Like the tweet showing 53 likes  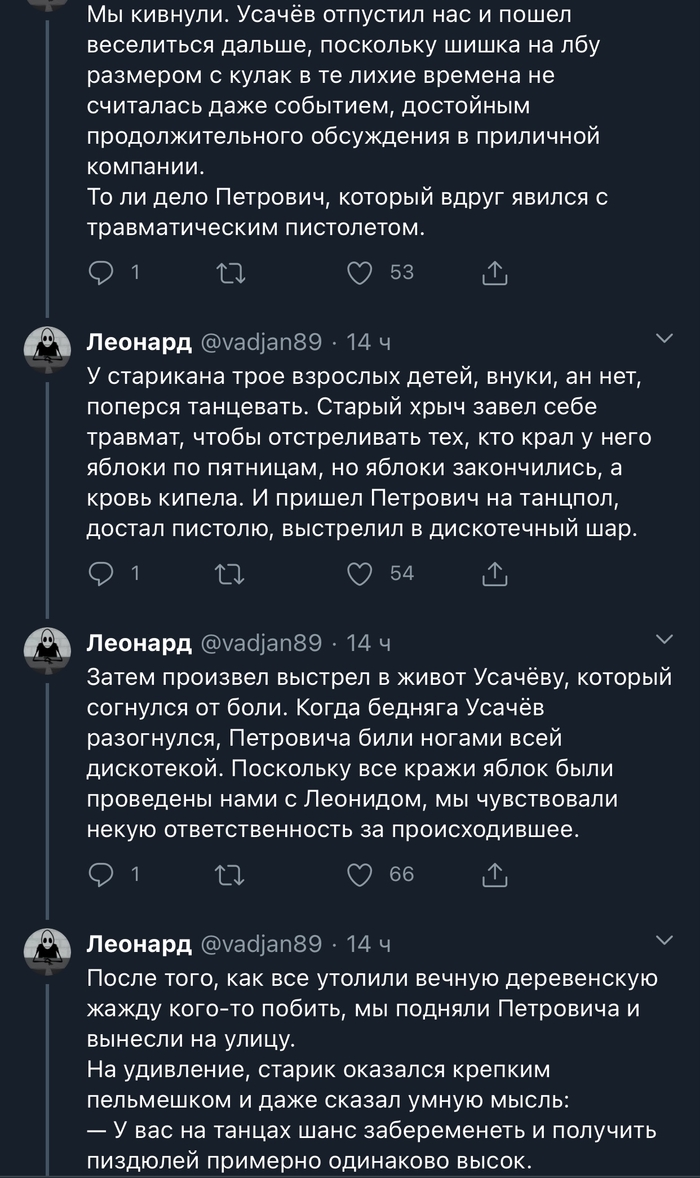[360, 273]
